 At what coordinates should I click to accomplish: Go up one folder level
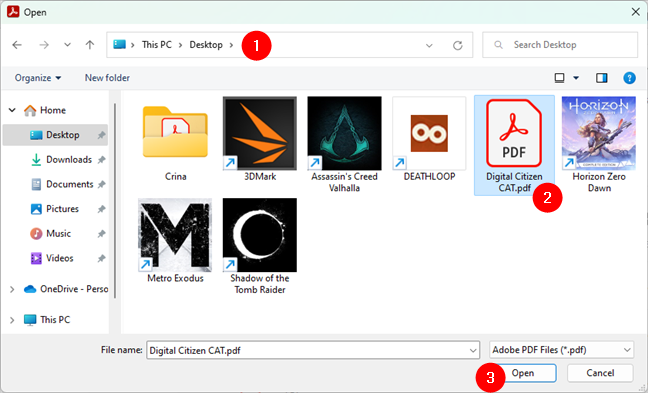(90, 45)
